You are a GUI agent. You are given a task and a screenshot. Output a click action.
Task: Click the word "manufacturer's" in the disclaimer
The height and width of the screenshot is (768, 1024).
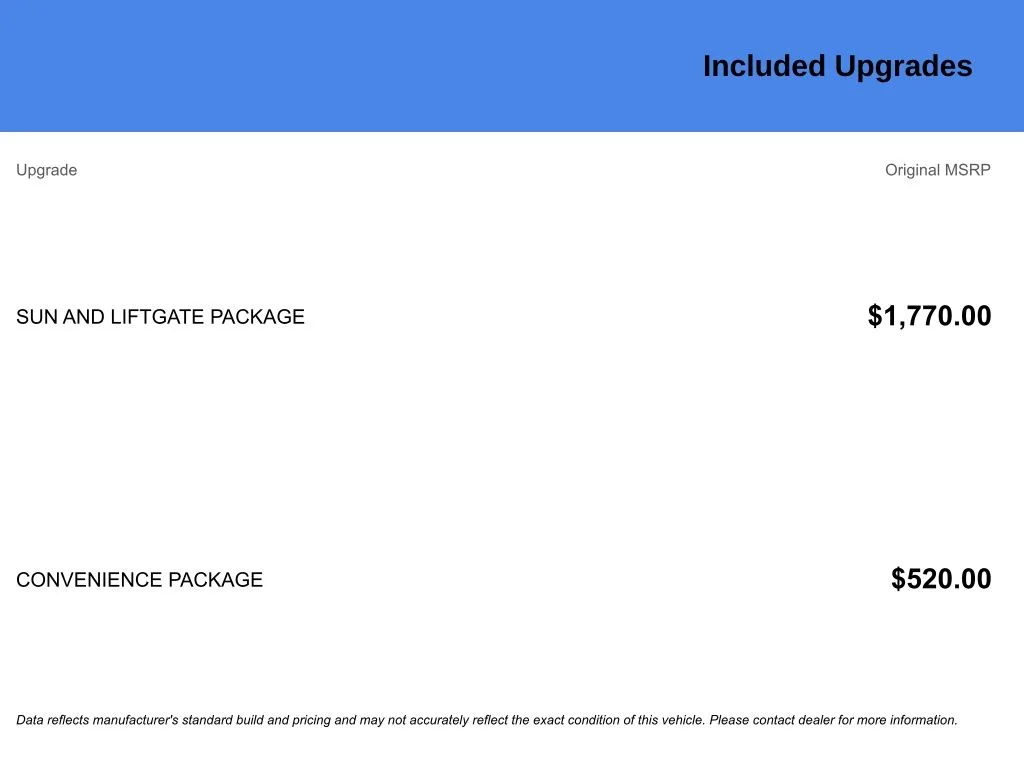click(x=135, y=720)
